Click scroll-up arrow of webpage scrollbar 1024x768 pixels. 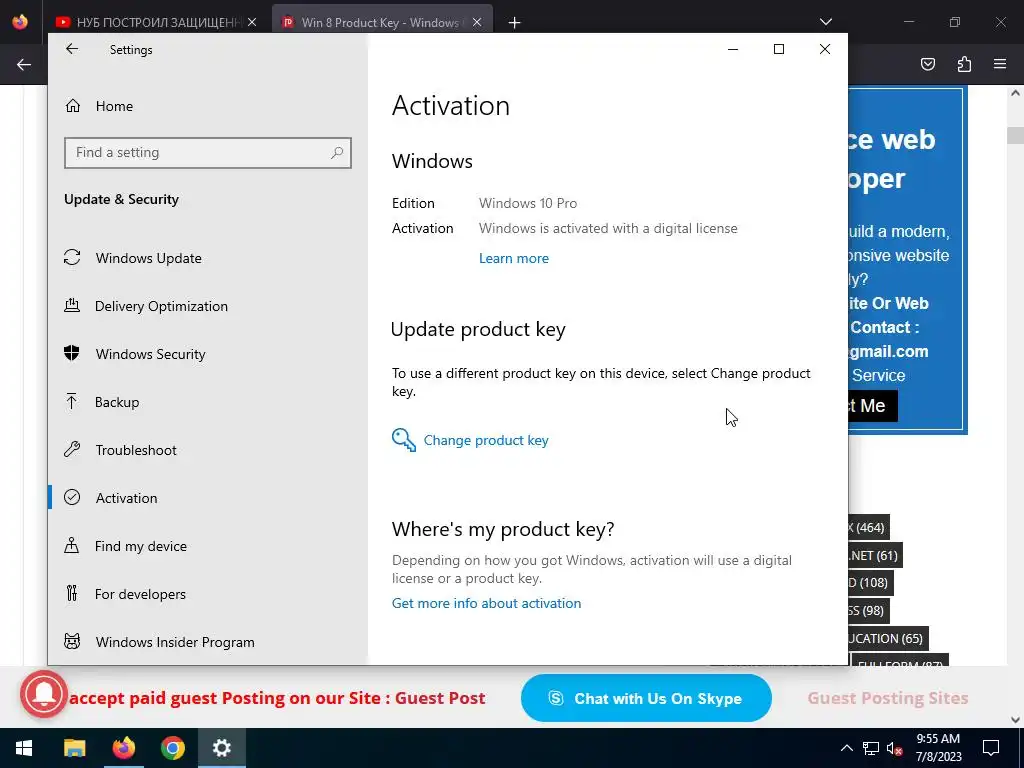click(x=1015, y=93)
